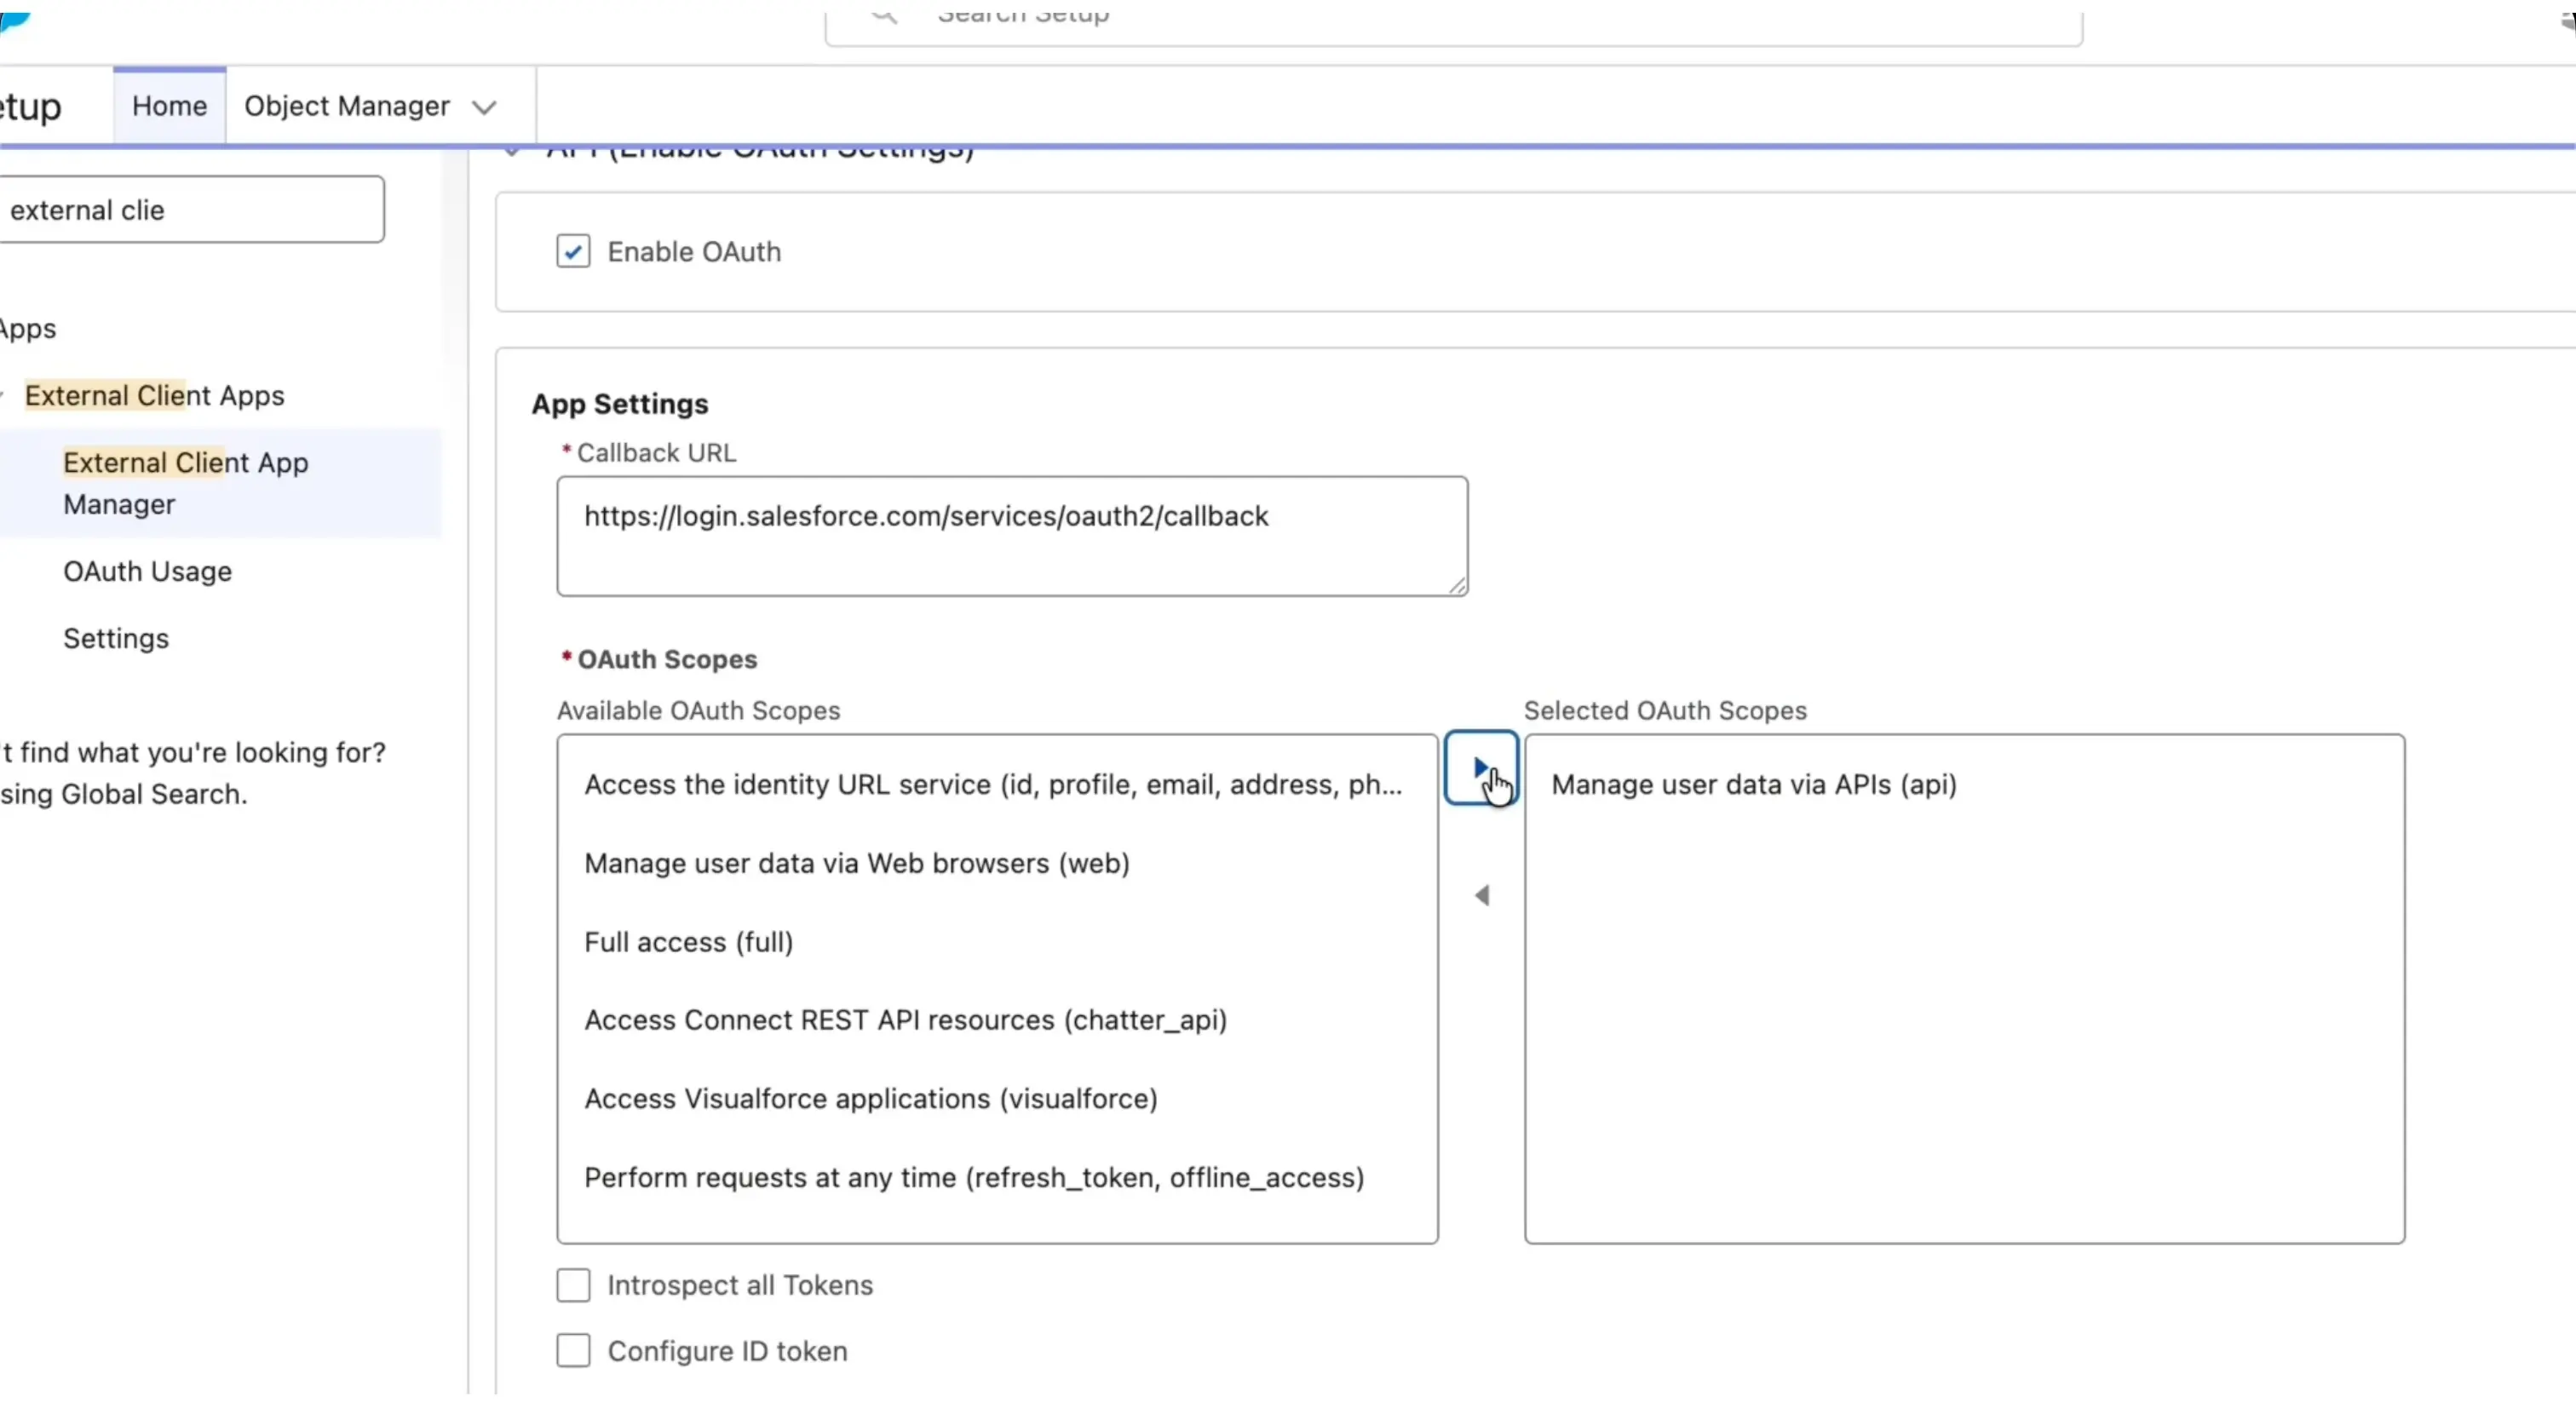Click the add scope right arrow button
Screen dimensions: 2576x1408
(1481, 768)
